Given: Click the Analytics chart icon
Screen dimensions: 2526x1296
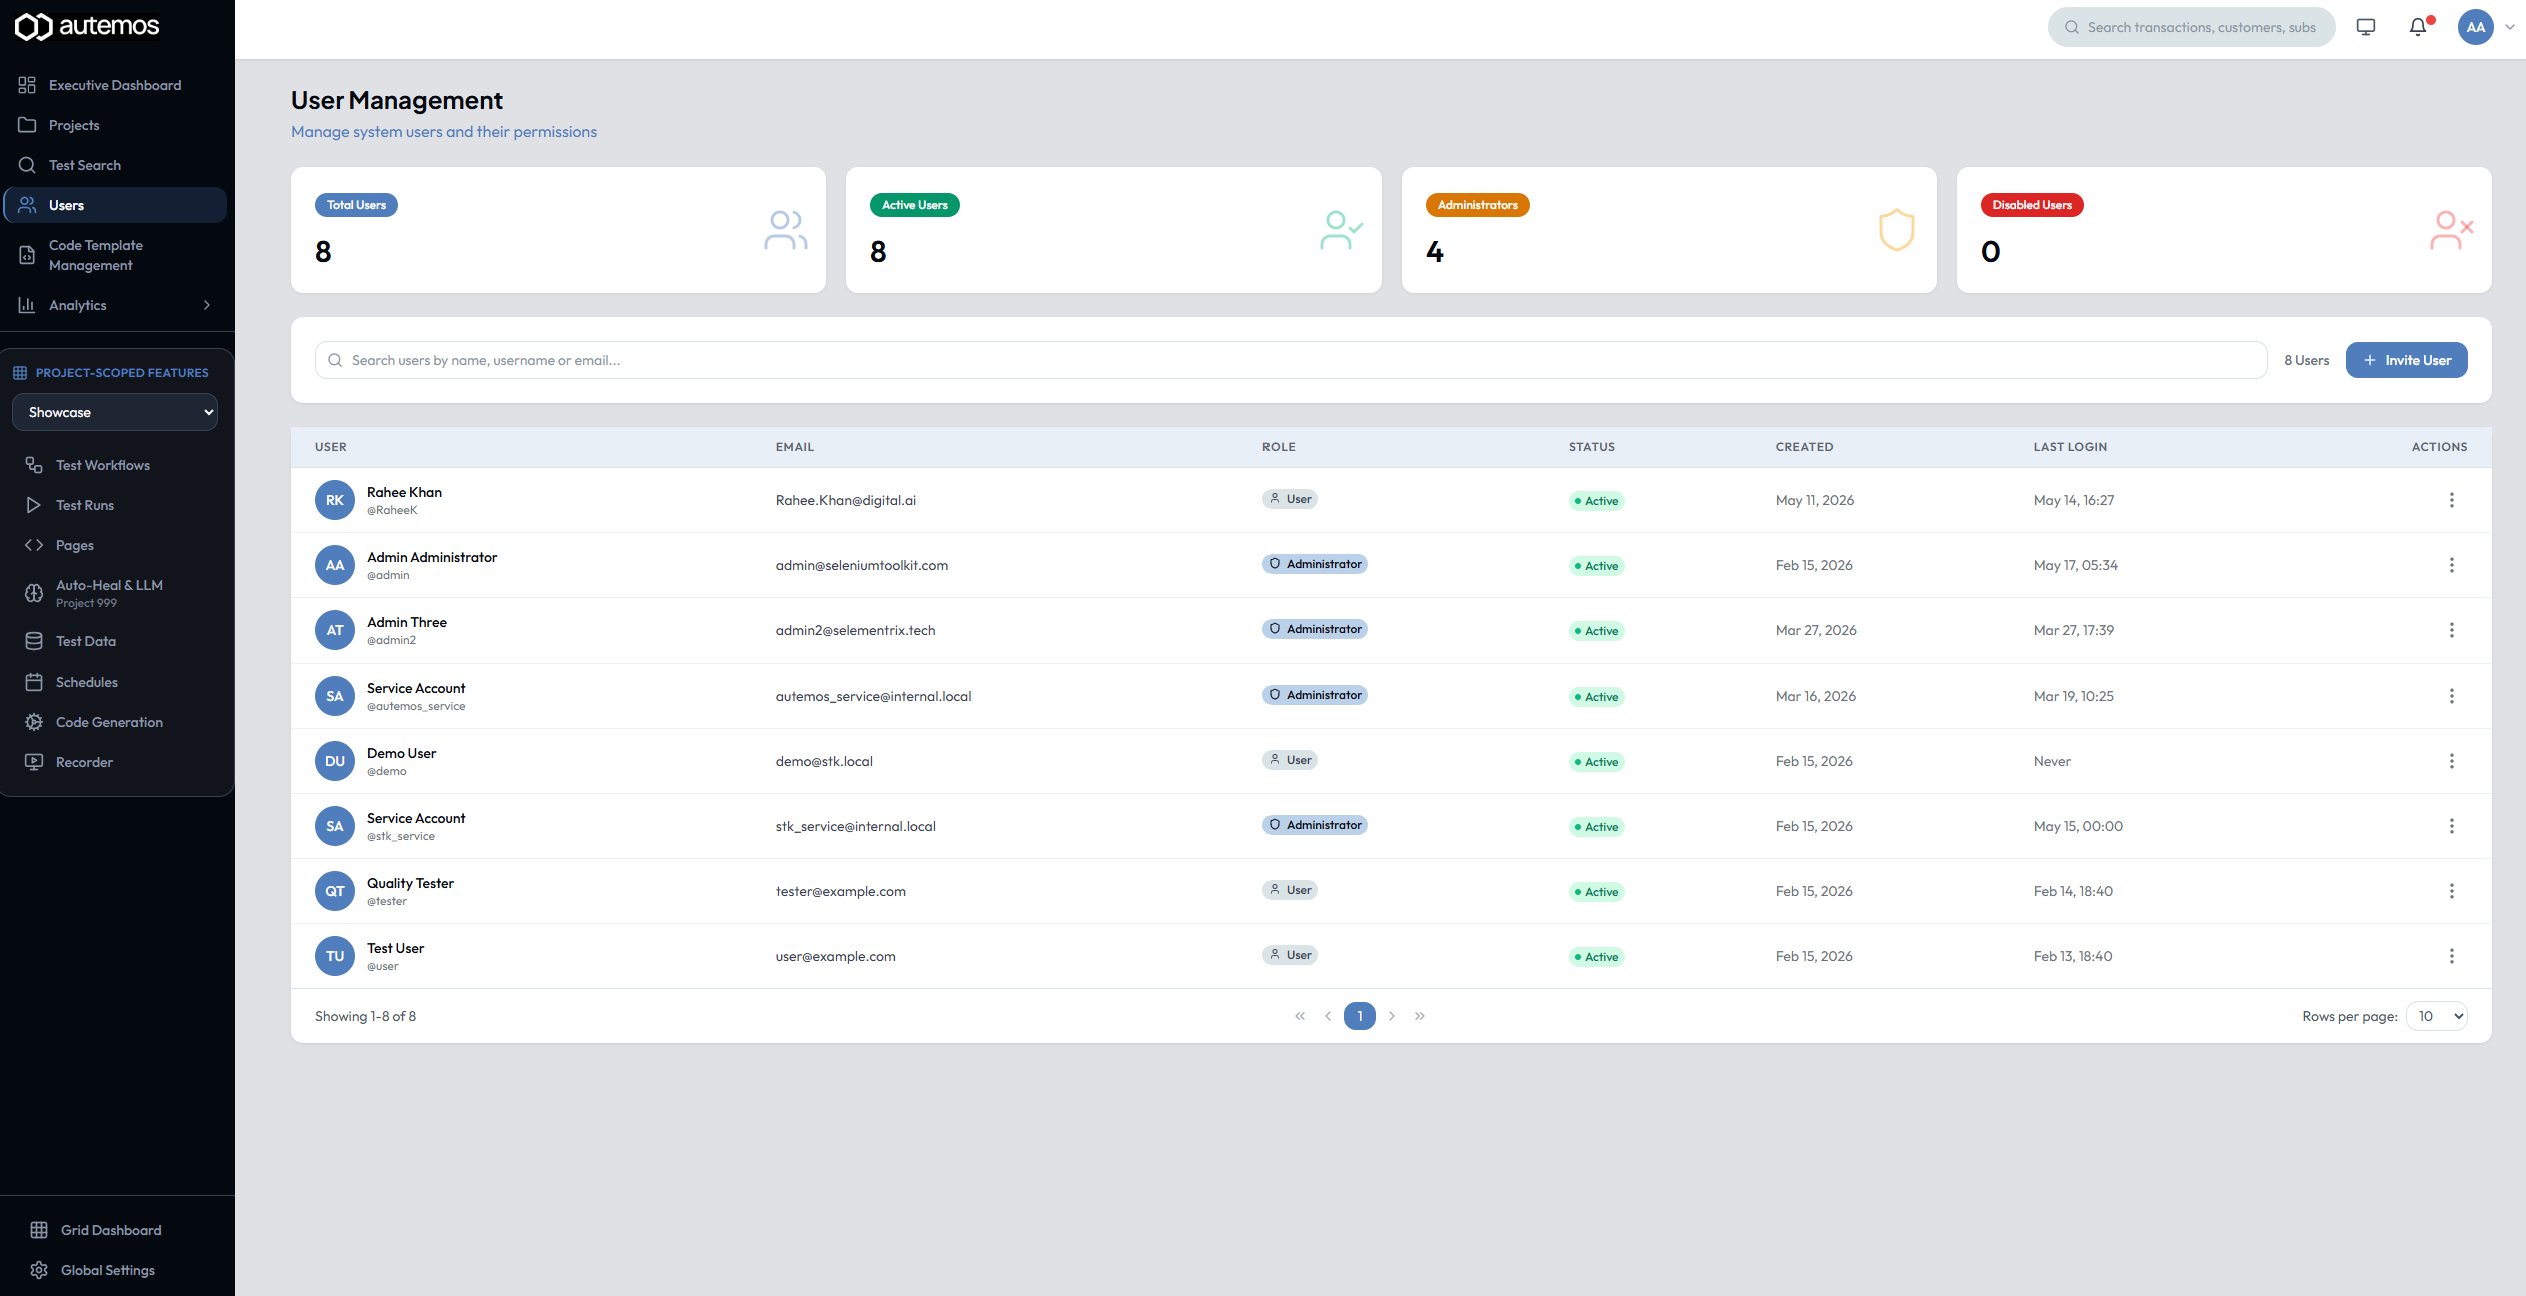Looking at the screenshot, I should point(27,305).
